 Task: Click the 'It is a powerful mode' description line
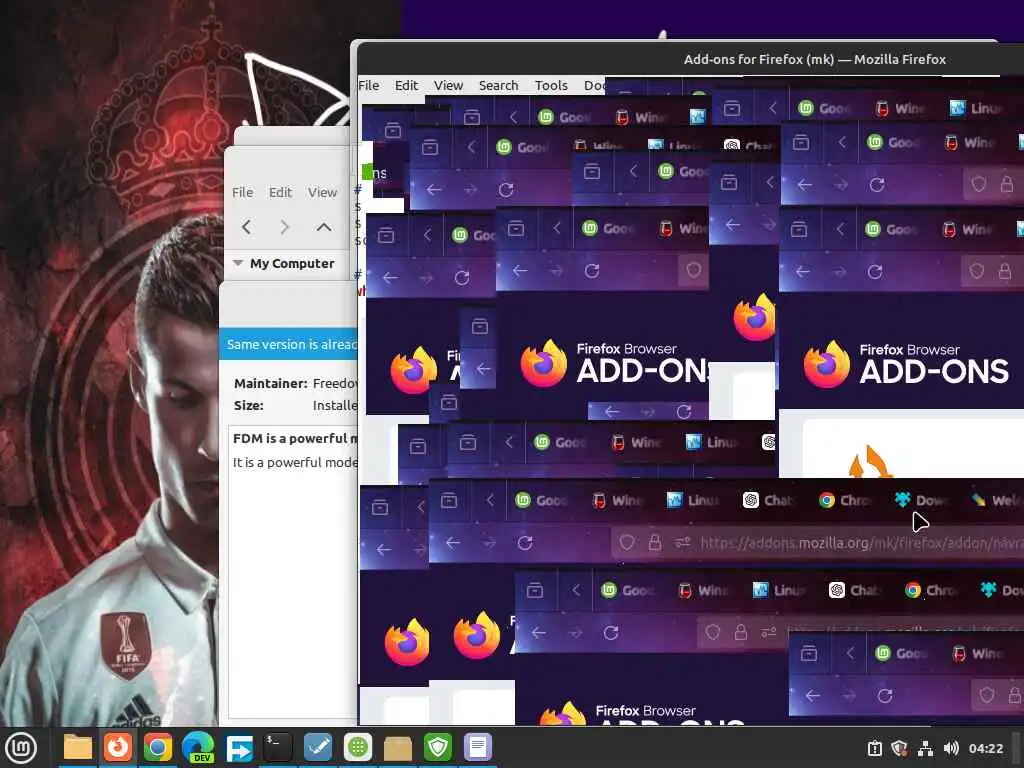coord(295,462)
